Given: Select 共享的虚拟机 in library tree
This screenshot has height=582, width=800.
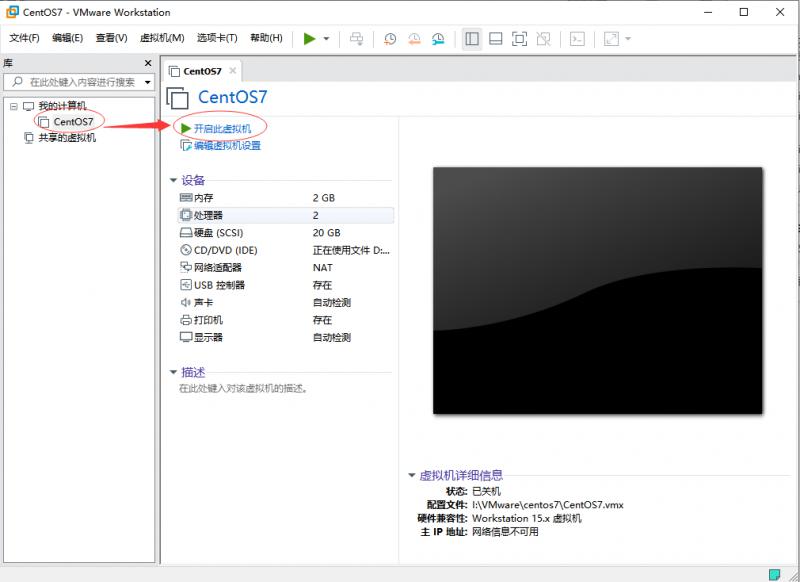Looking at the screenshot, I should (67, 138).
